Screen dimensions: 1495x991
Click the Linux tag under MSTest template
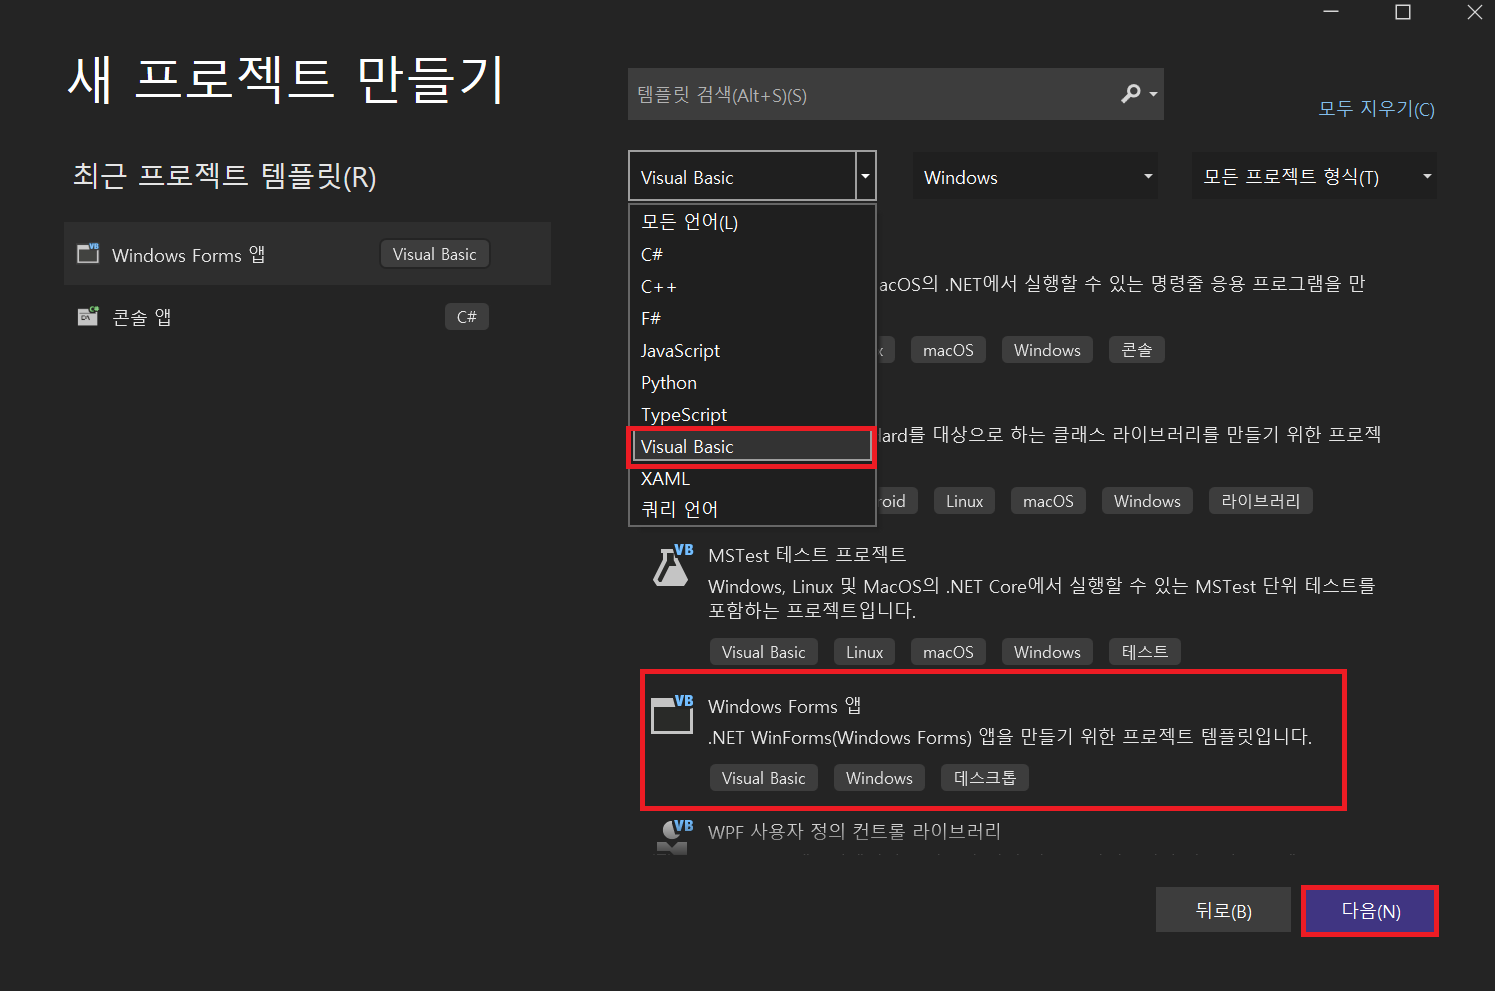pyautogui.click(x=864, y=651)
